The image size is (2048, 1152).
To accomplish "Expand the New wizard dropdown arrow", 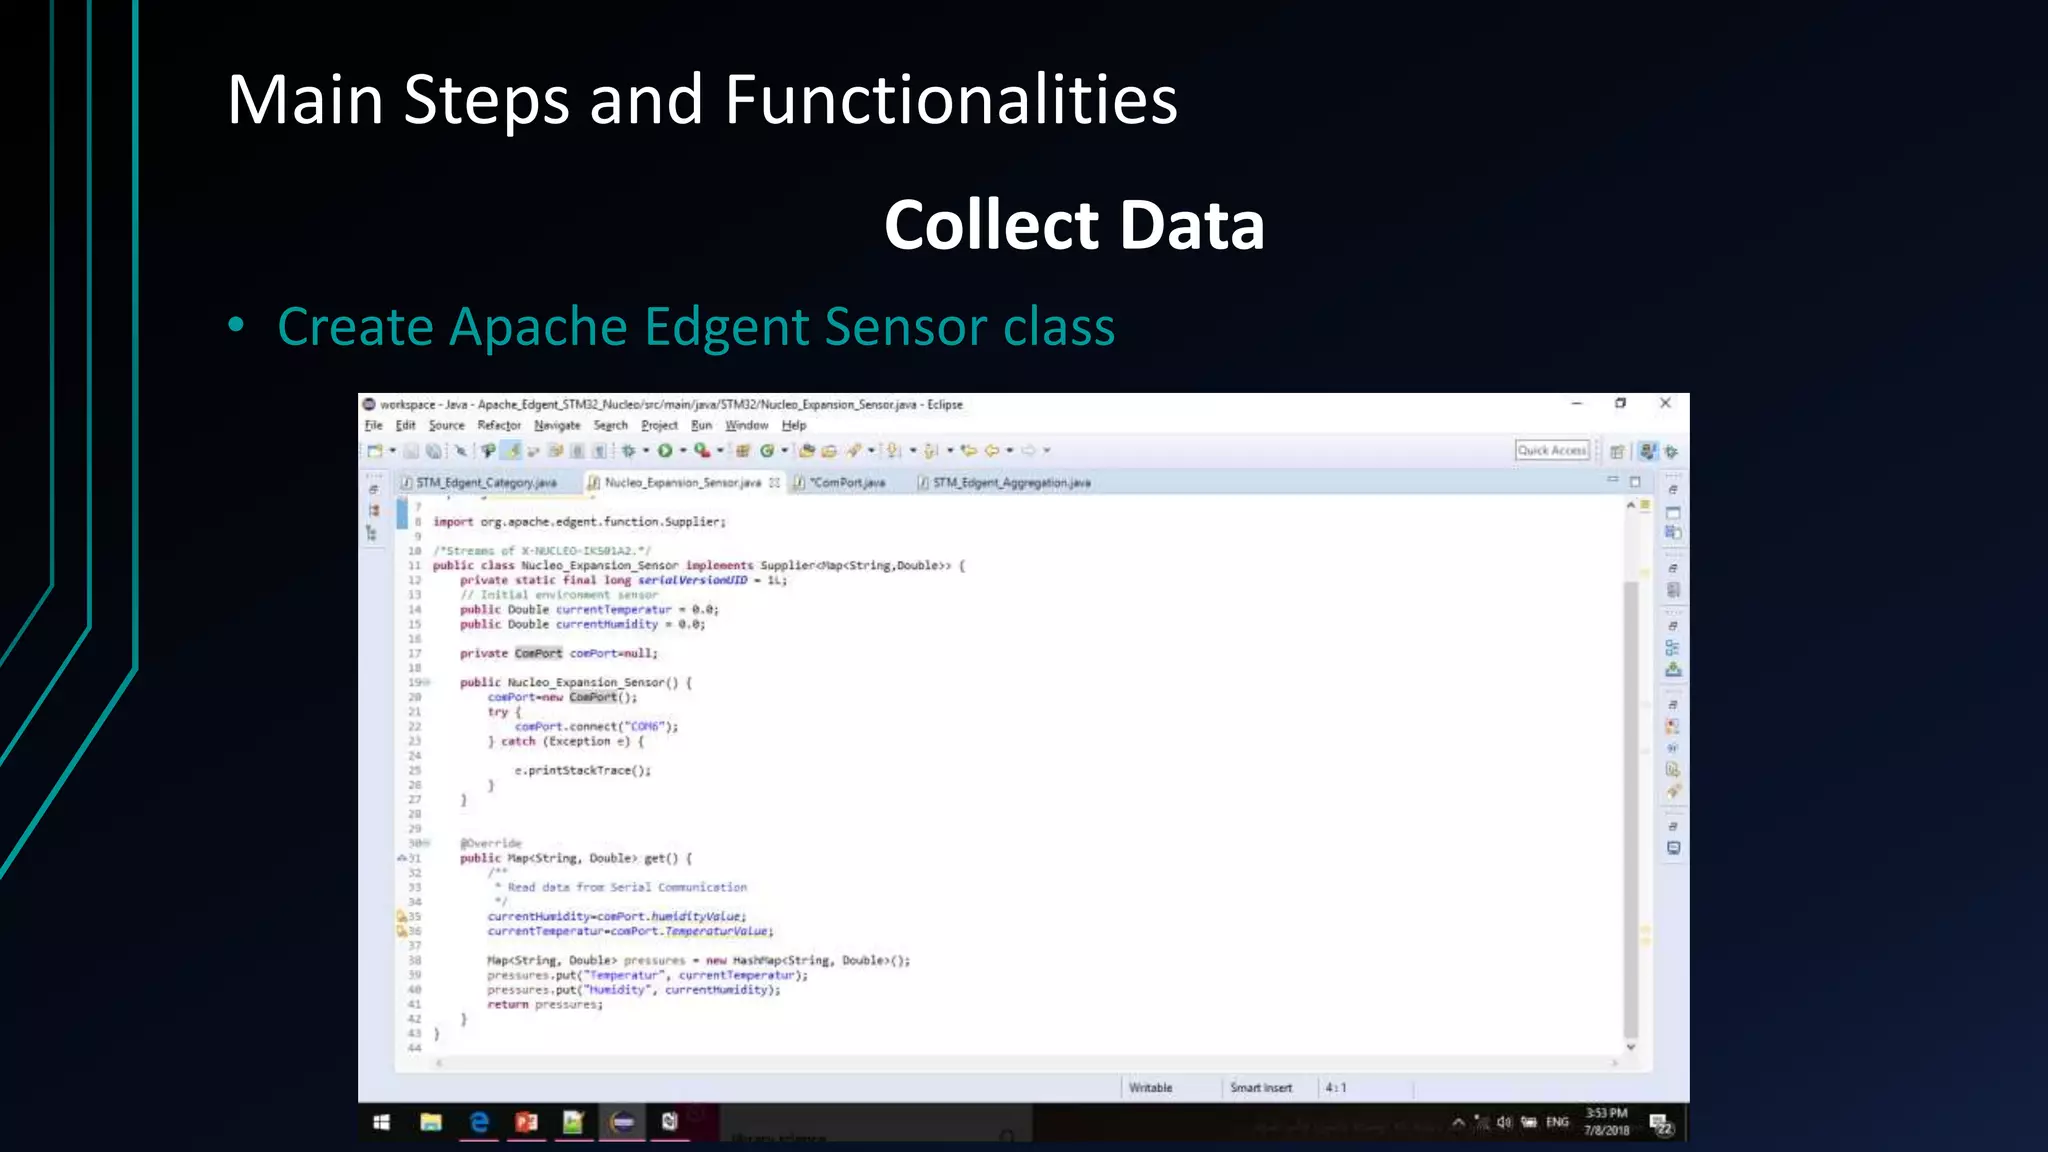I will point(392,451).
